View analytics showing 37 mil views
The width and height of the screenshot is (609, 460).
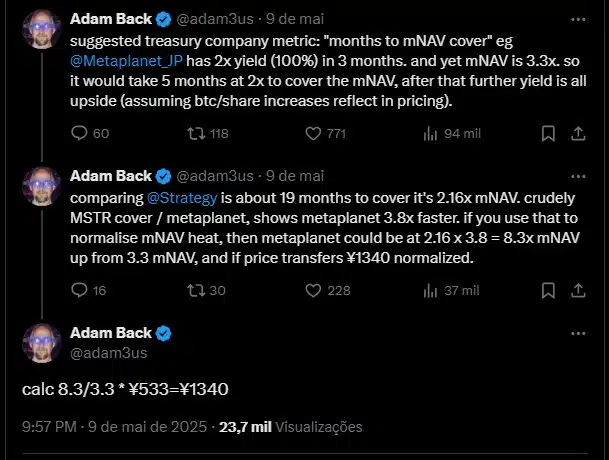[x=451, y=291]
